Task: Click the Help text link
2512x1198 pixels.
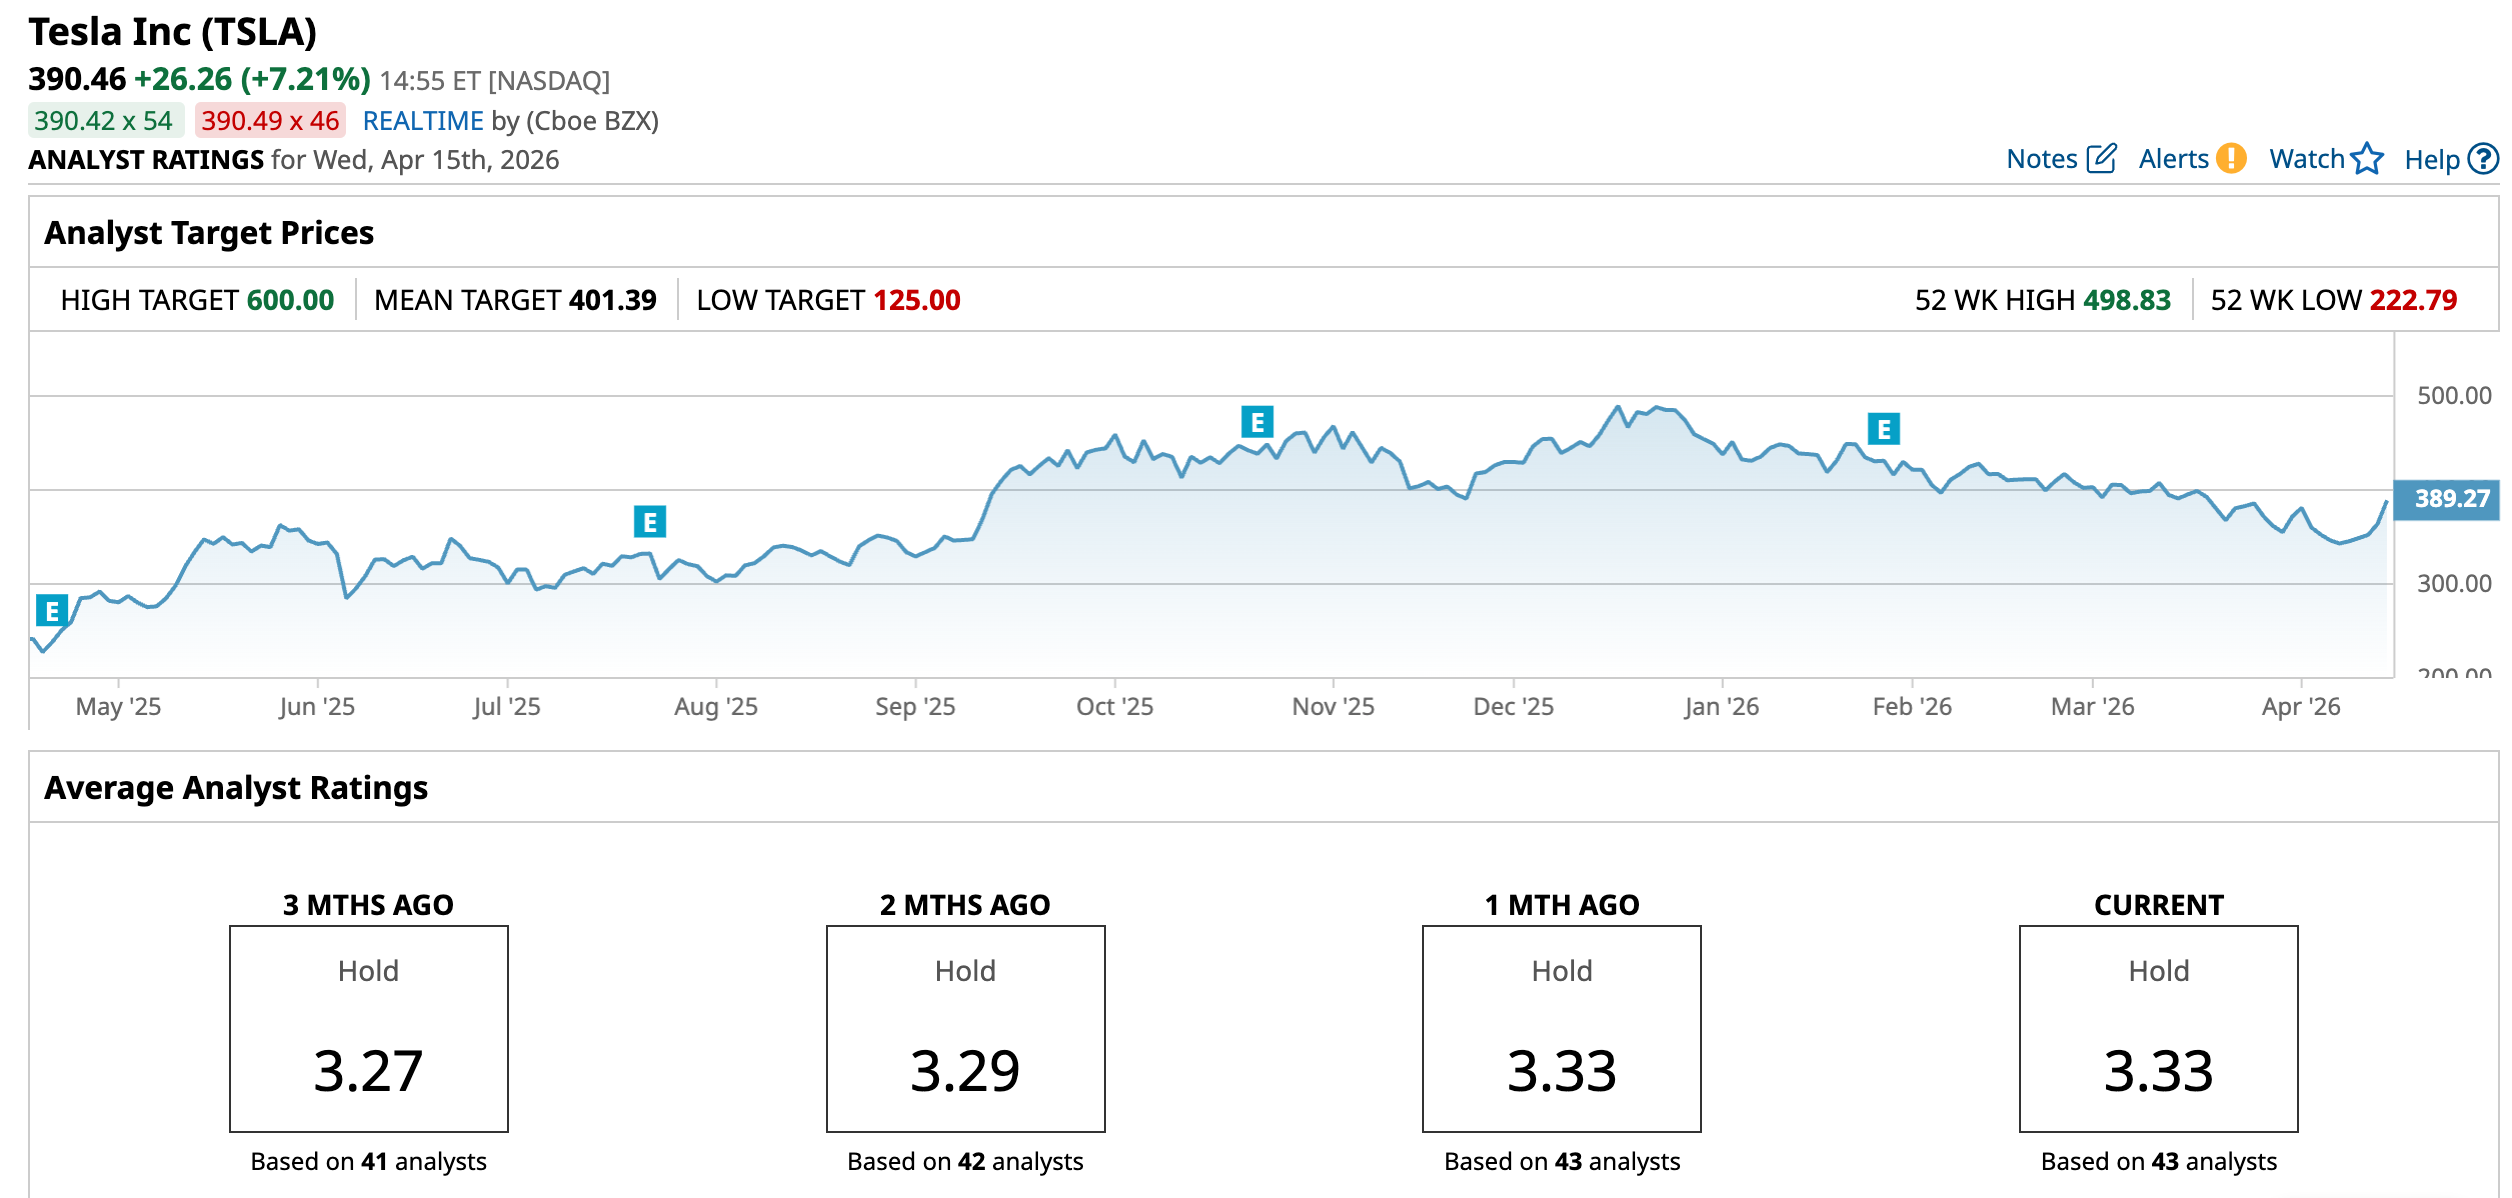Action: [x=2431, y=160]
